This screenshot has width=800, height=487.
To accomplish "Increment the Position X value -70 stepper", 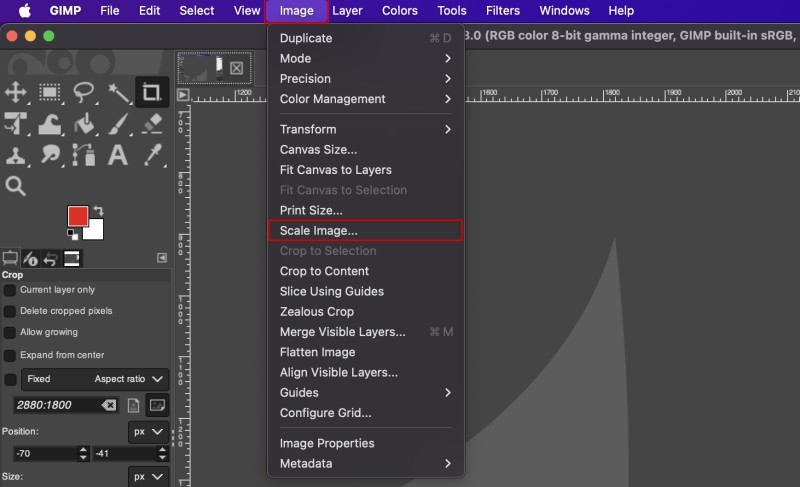I will point(83,449).
